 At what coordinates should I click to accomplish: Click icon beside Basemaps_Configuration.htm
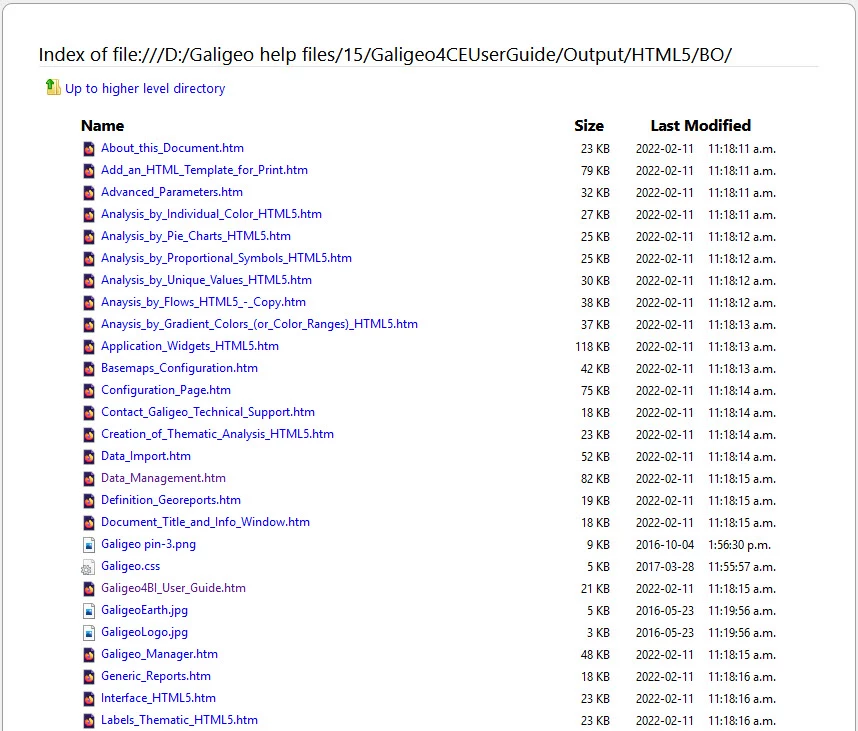[x=89, y=369]
